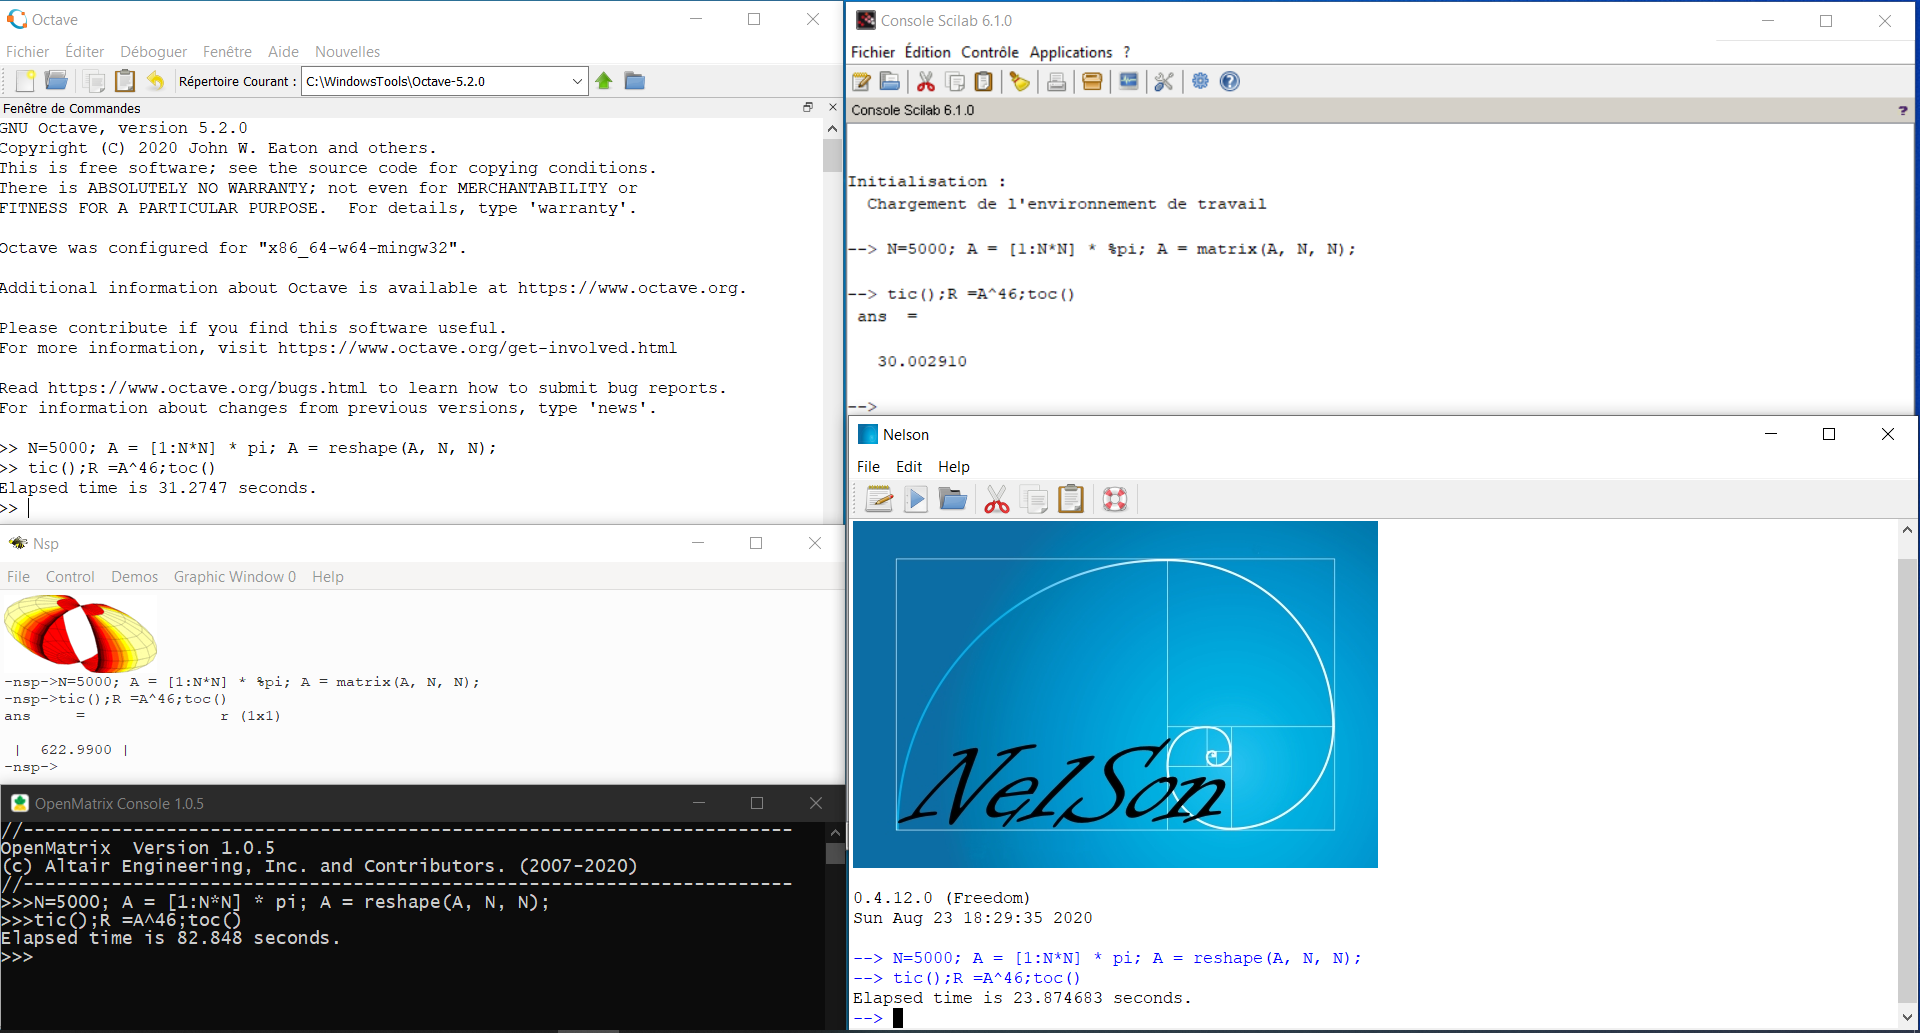
Task: Click the OpenMatrix Console title bar icon
Action: click(19, 803)
